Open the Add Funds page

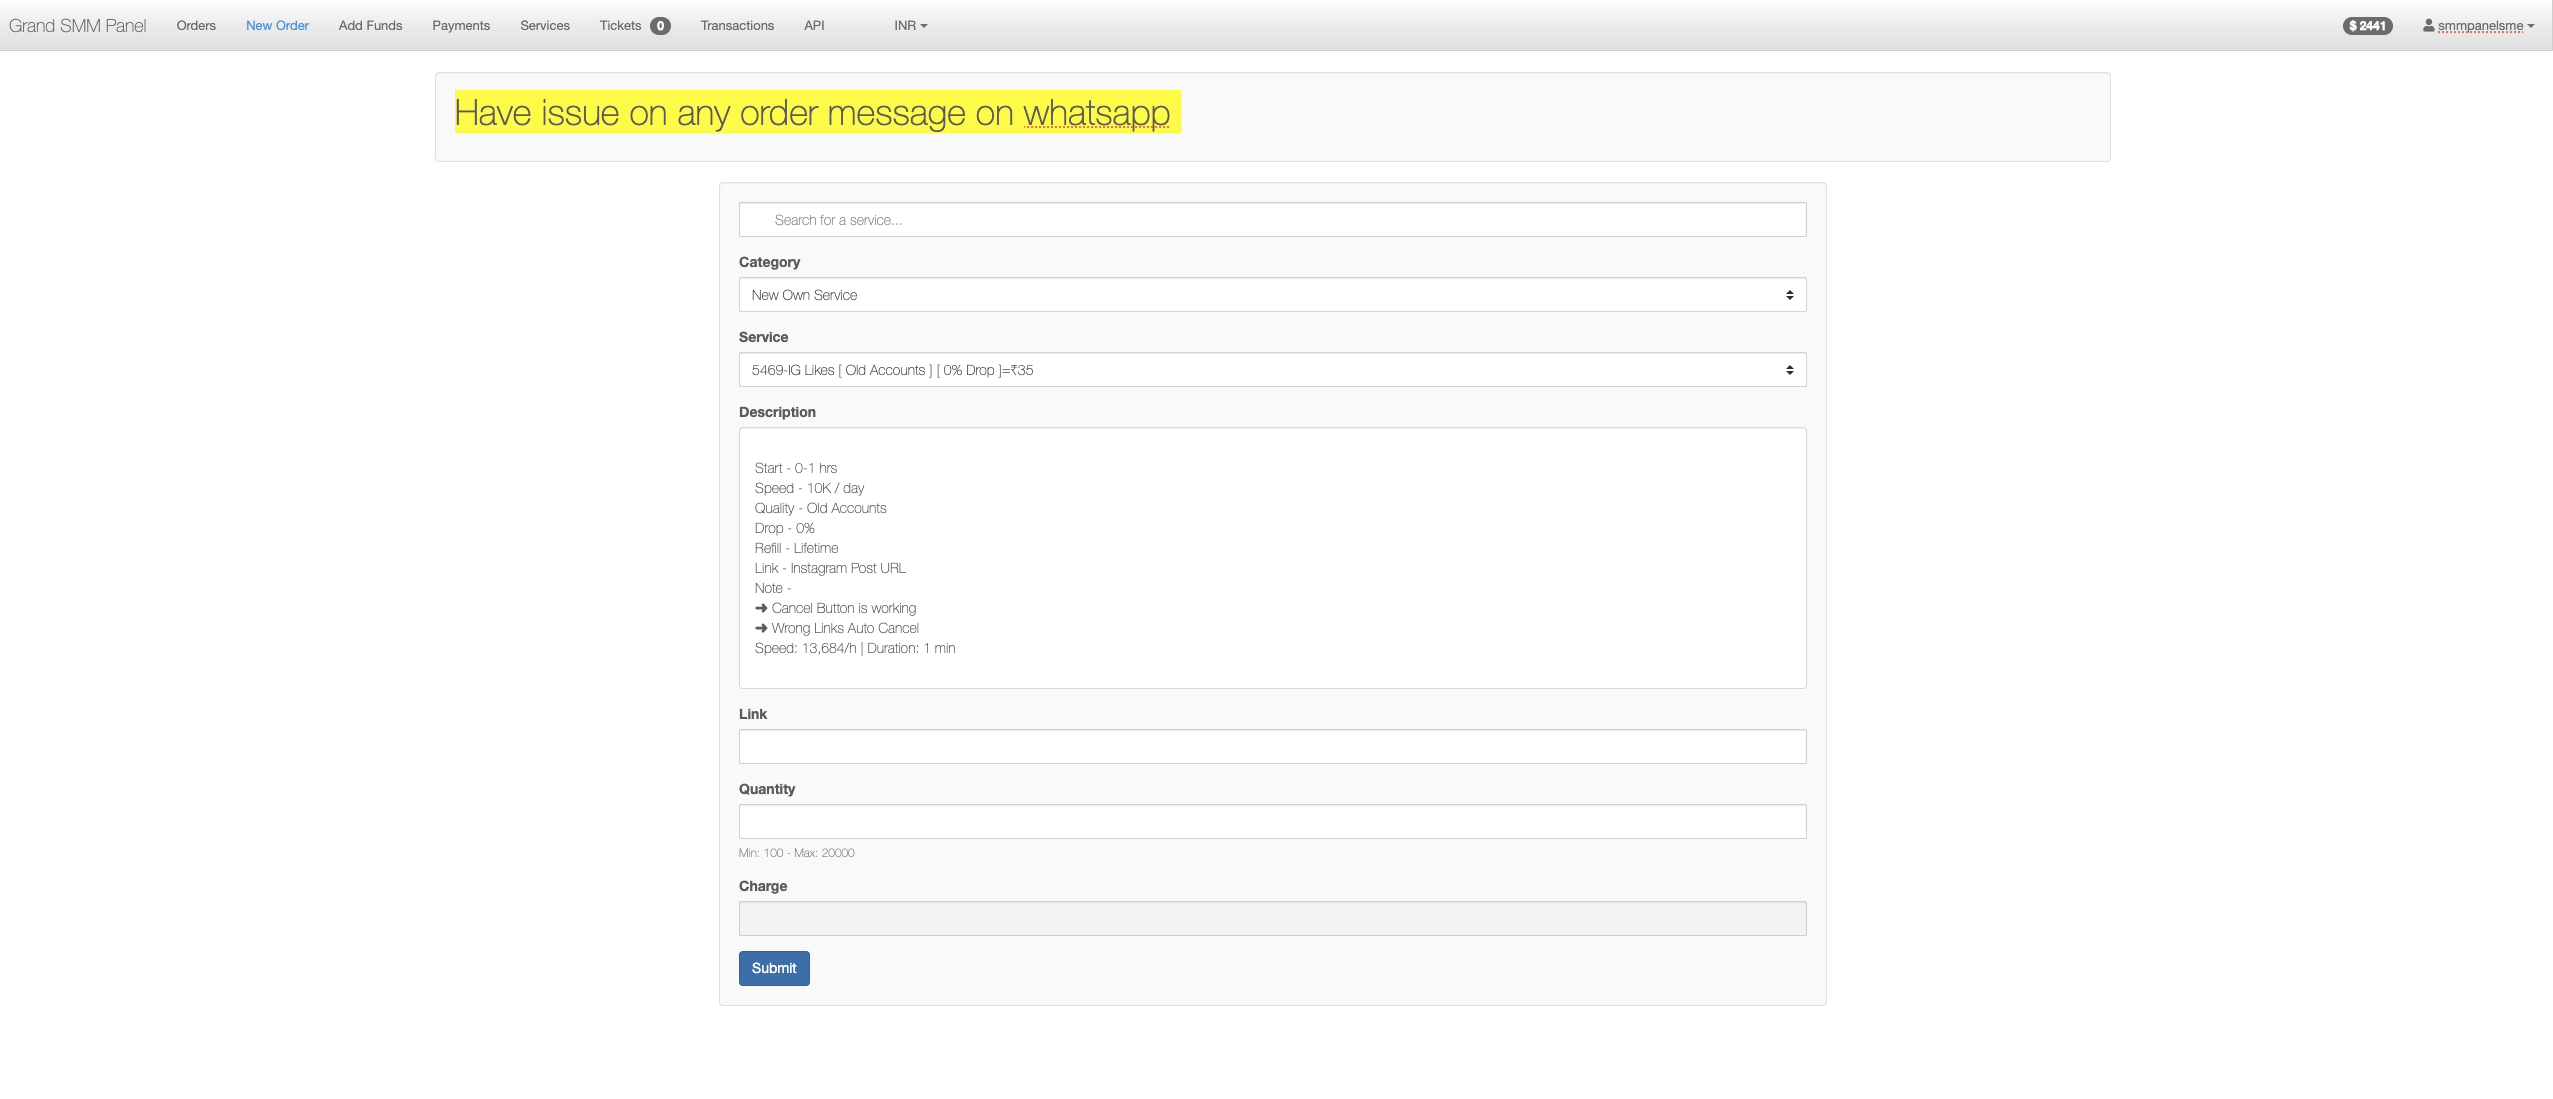coord(370,26)
